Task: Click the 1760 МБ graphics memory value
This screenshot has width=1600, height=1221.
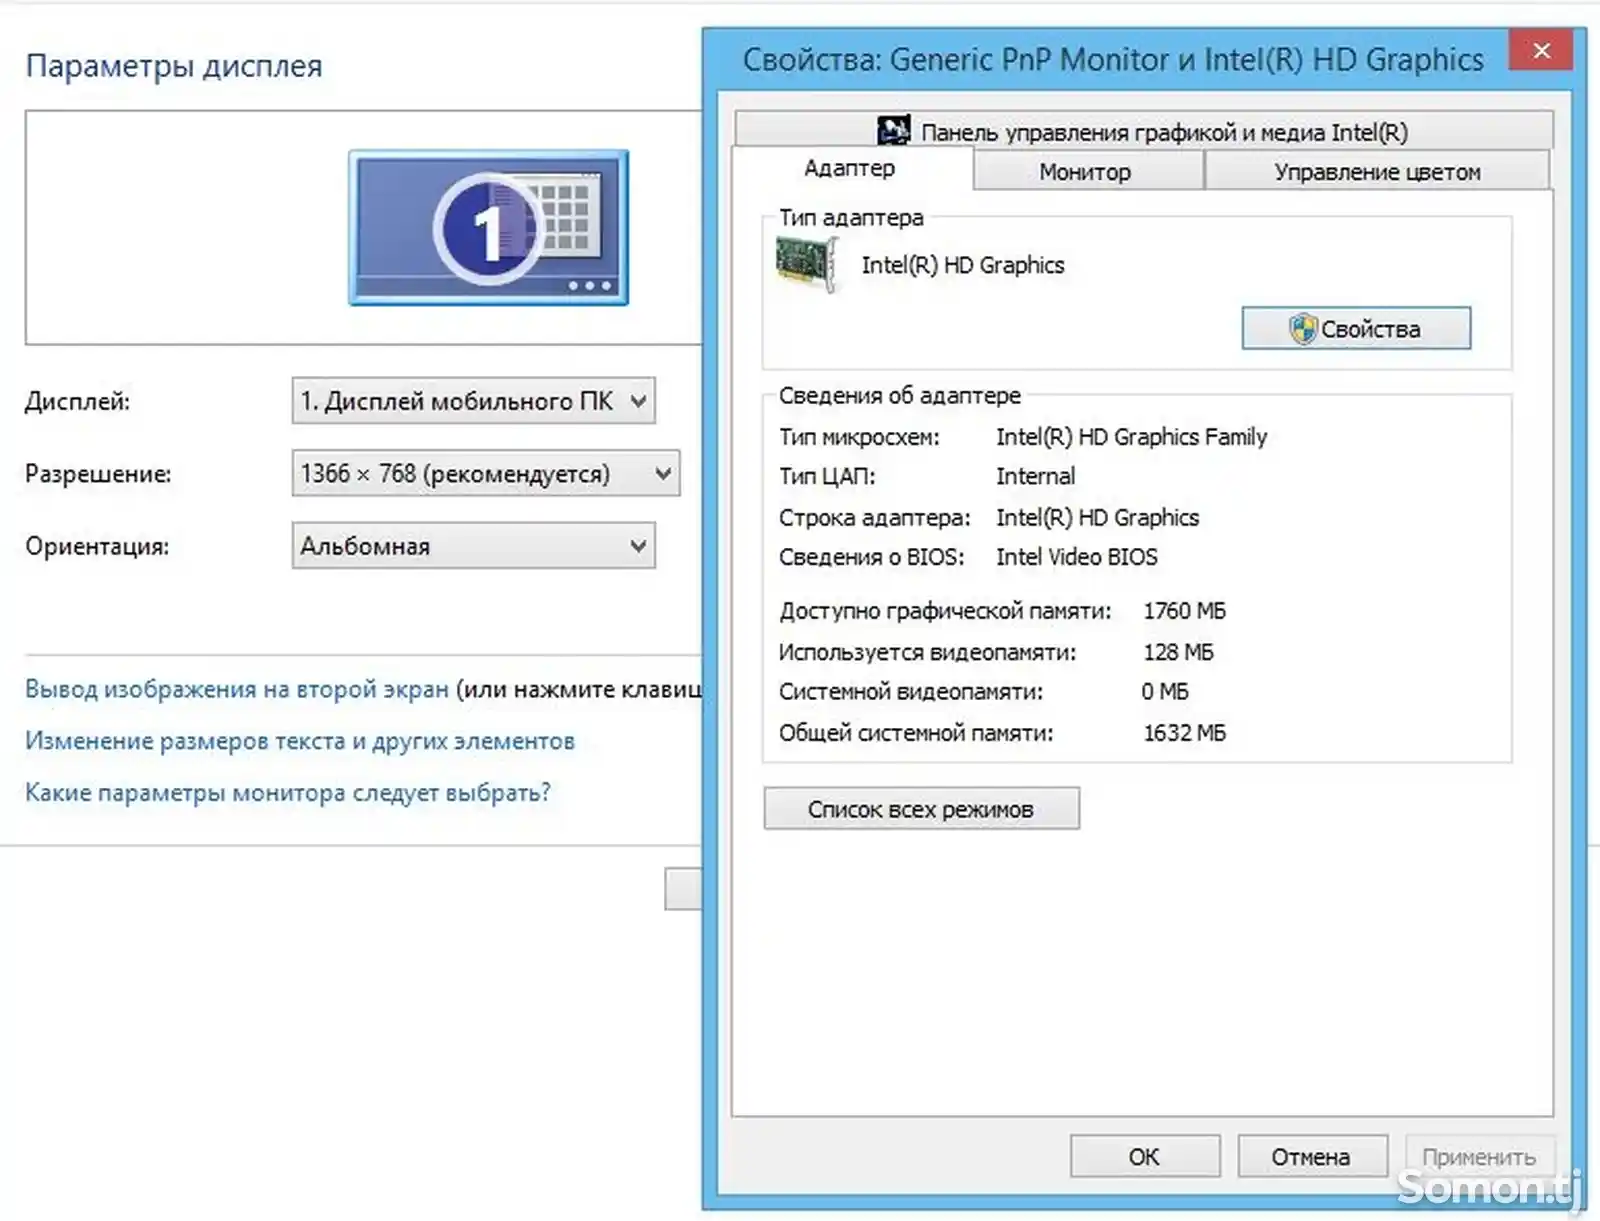Action: 1184,611
